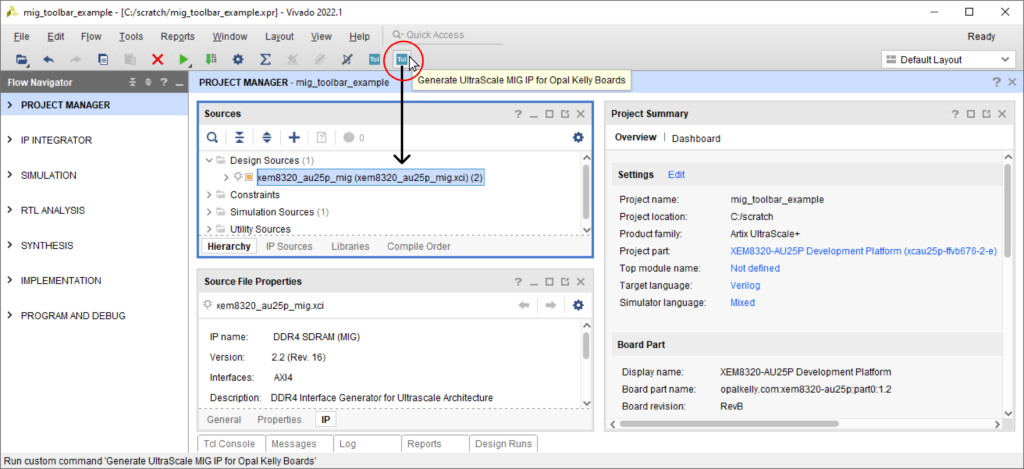This screenshot has height=469, width=1024.
Task: Click the Not defined top module link
Action: [755, 268]
